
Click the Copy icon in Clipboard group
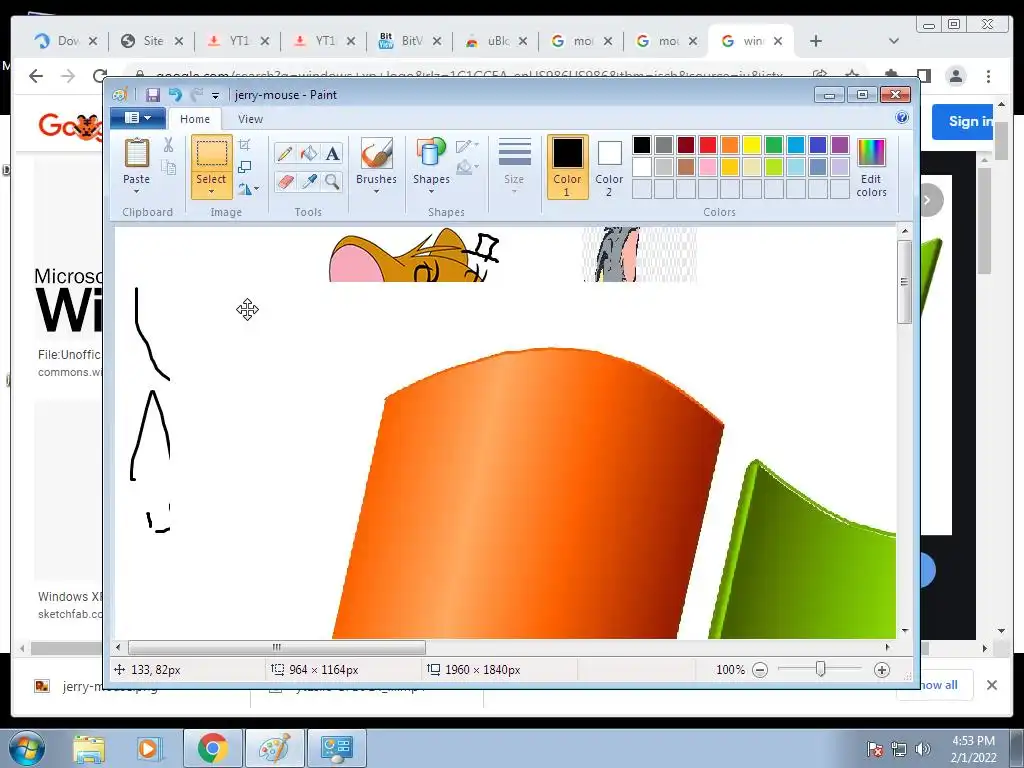[x=168, y=168]
